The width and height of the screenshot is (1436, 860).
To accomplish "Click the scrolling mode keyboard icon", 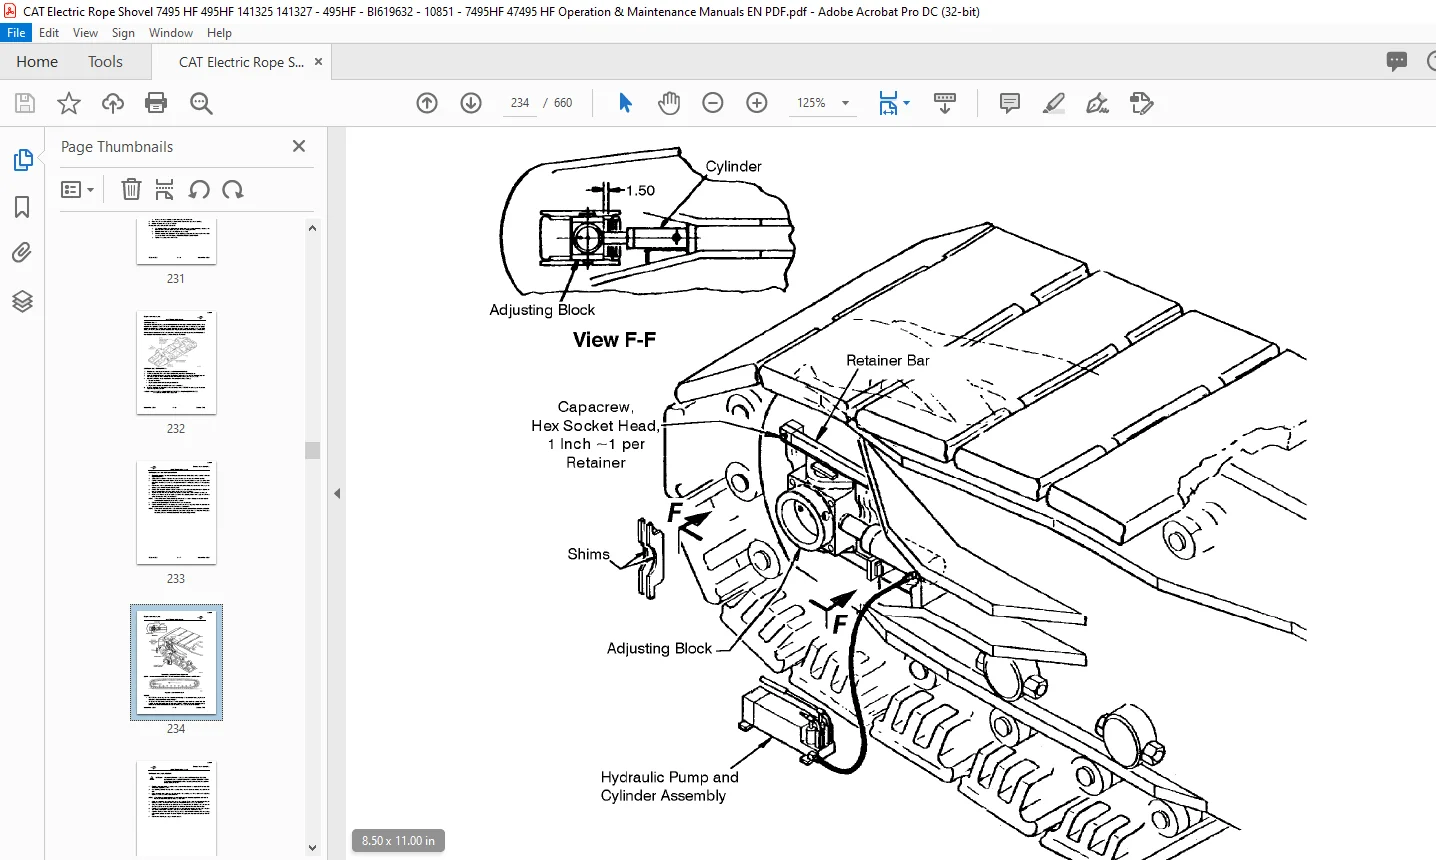I will tap(945, 103).
